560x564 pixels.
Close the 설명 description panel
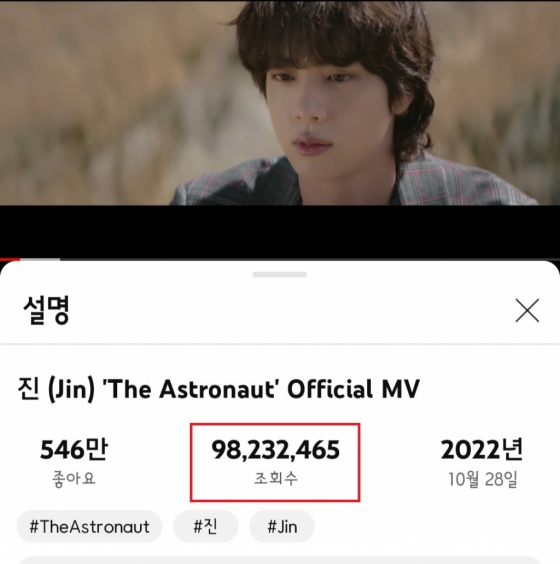(527, 310)
